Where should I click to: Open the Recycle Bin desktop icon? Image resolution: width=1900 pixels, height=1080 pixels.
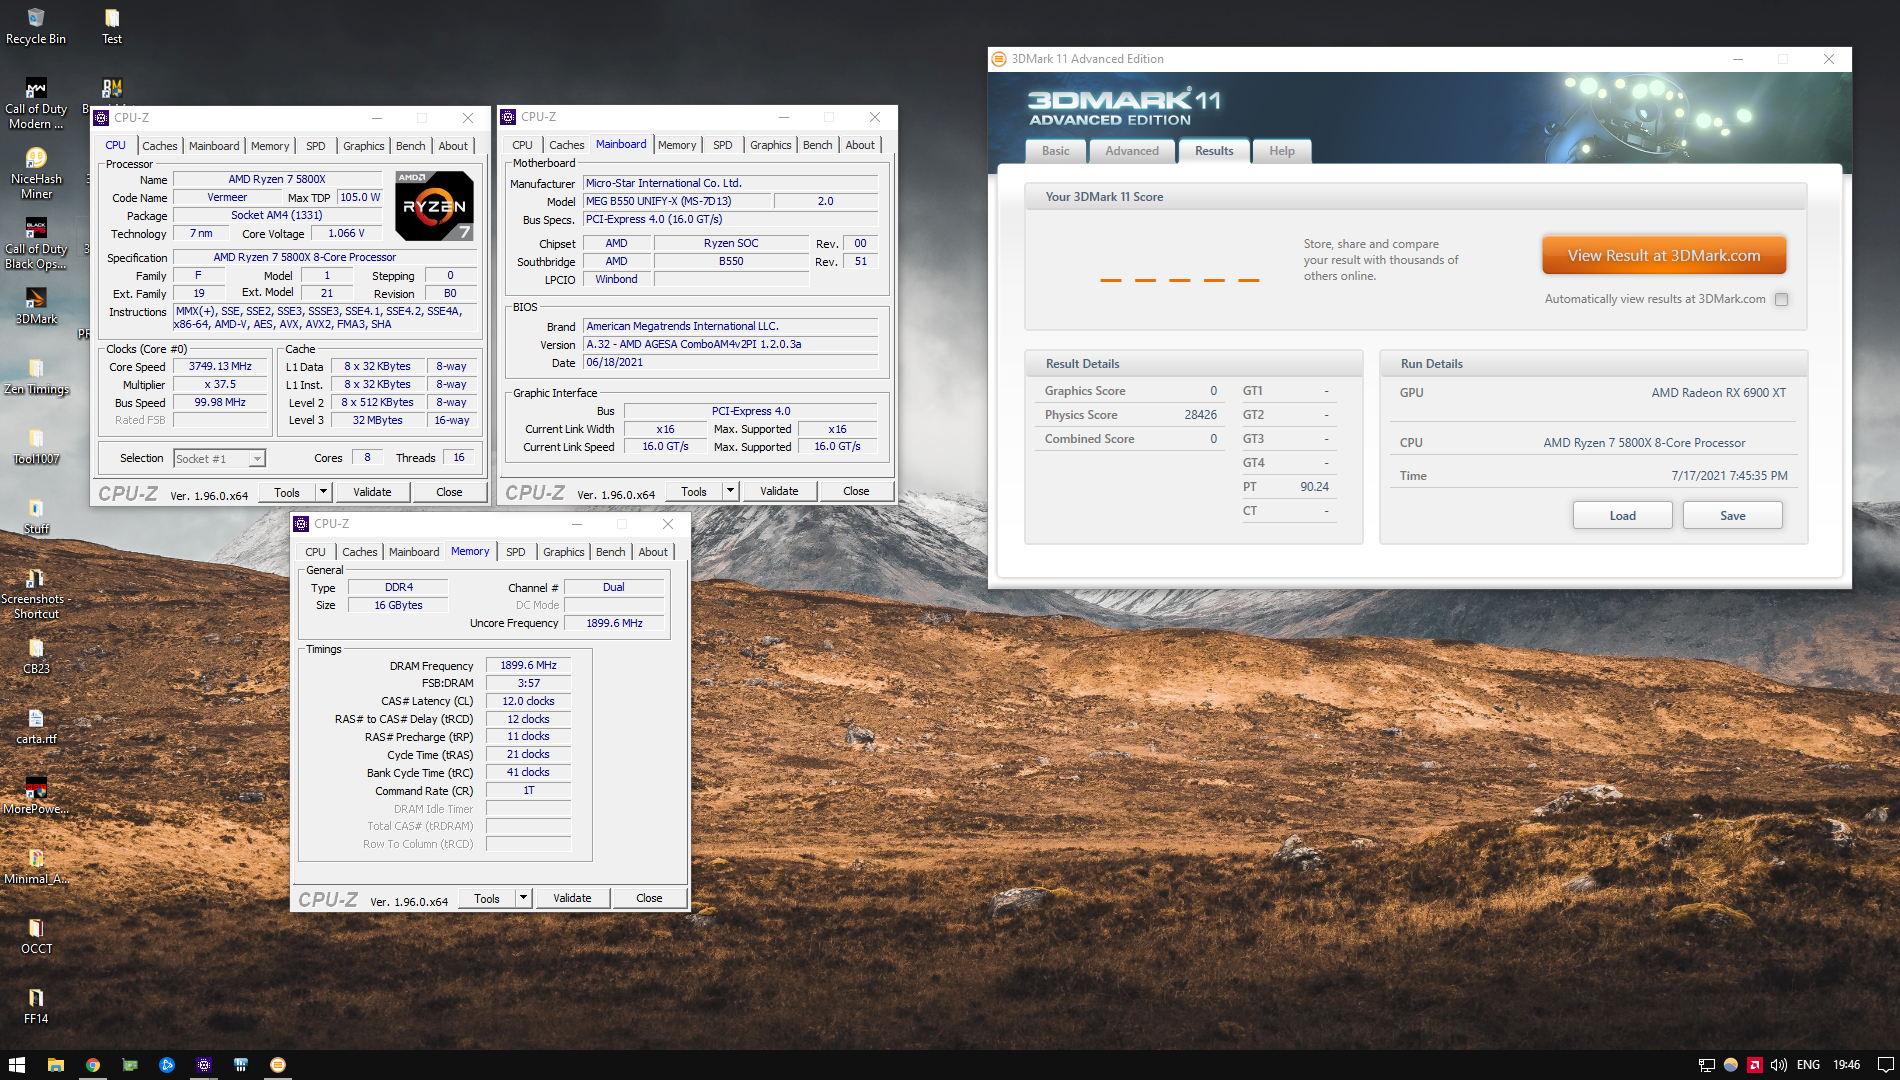[x=36, y=26]
